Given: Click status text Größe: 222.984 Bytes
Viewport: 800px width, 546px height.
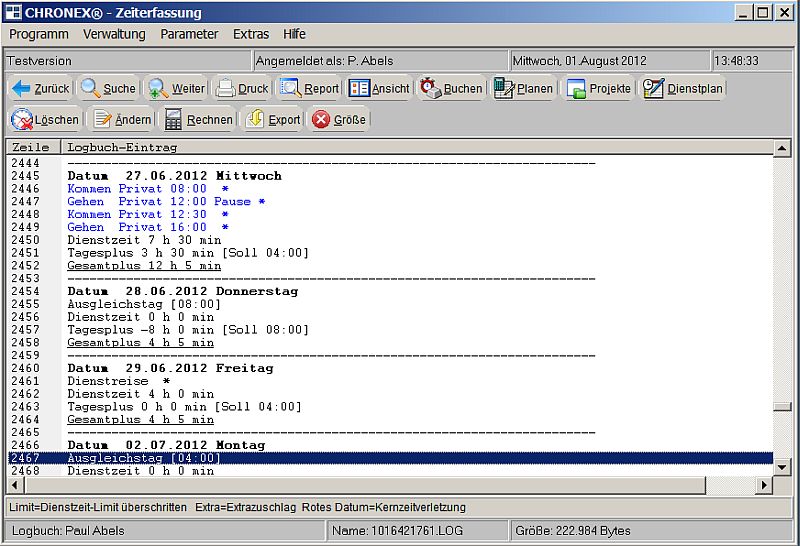Looking at the screenshot, I should point(572,531).
